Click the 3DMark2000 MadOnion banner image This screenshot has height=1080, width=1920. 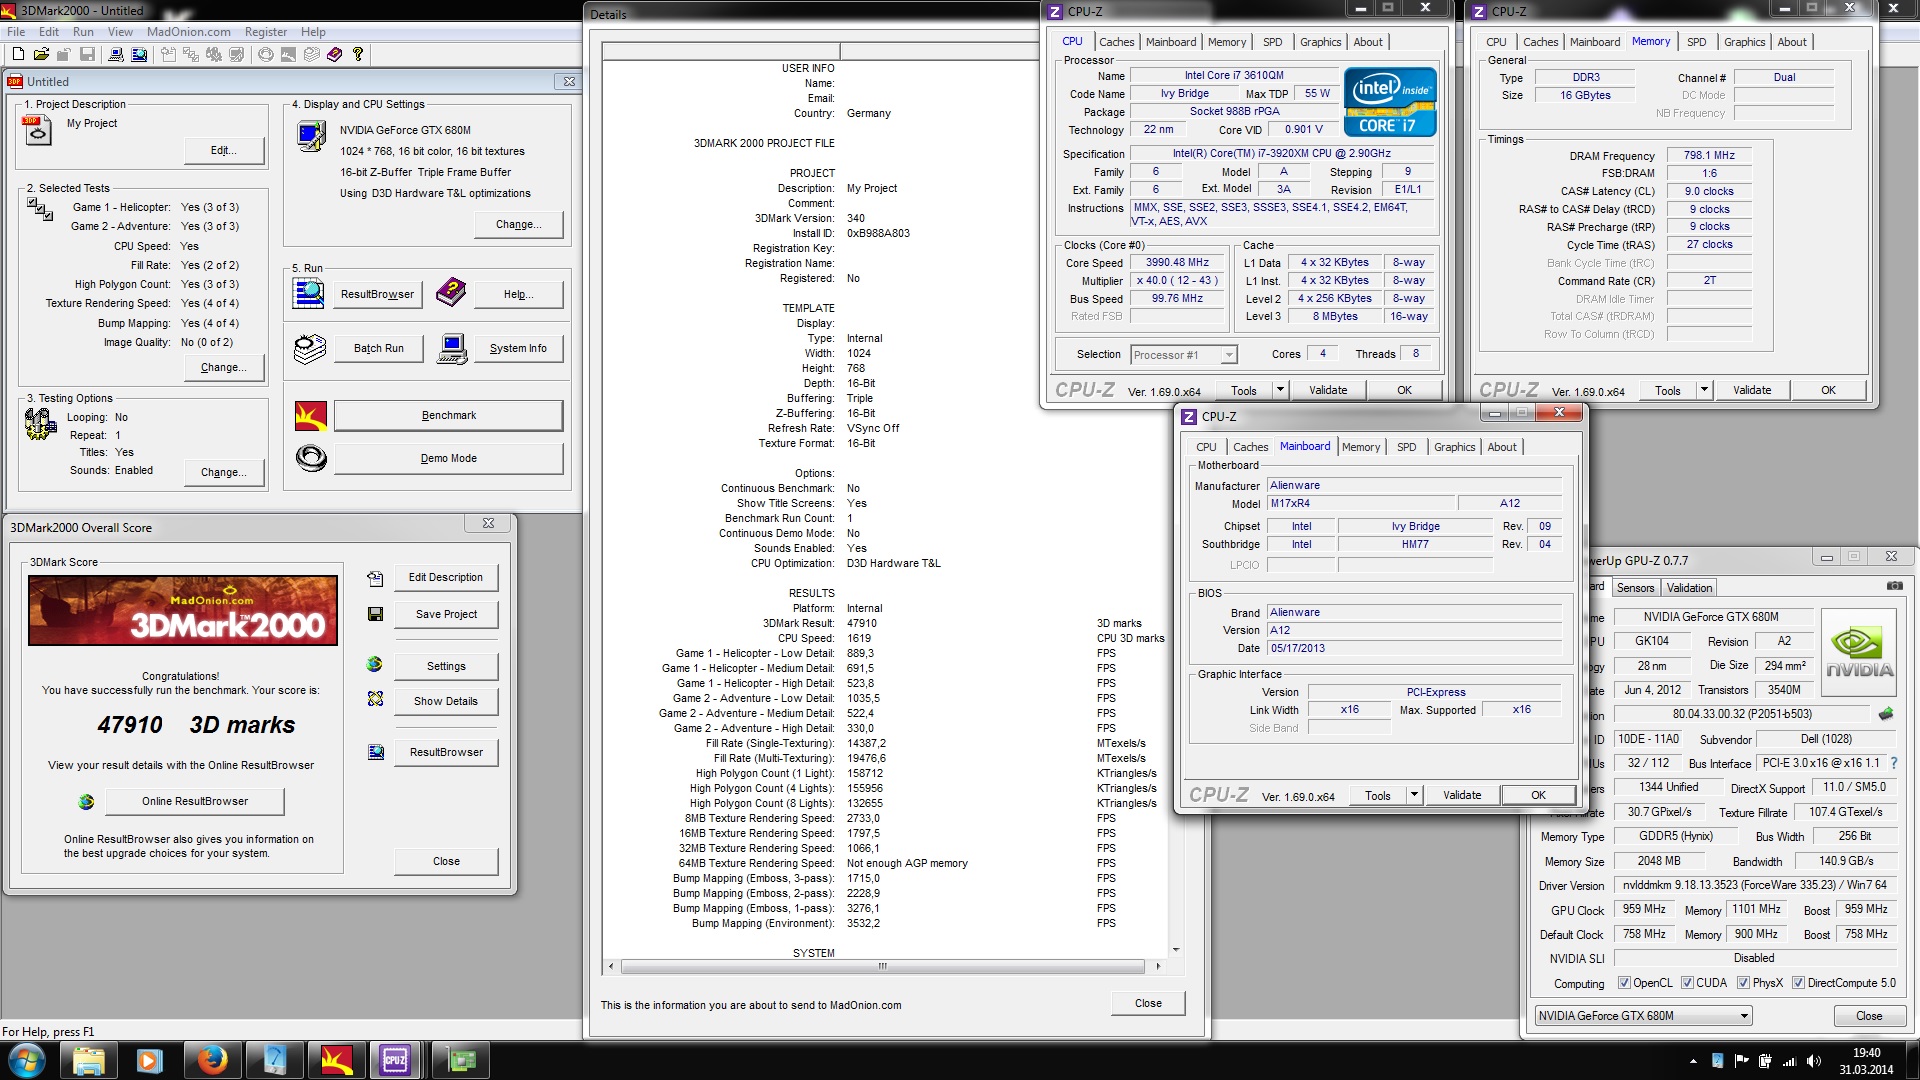[183, 610]
